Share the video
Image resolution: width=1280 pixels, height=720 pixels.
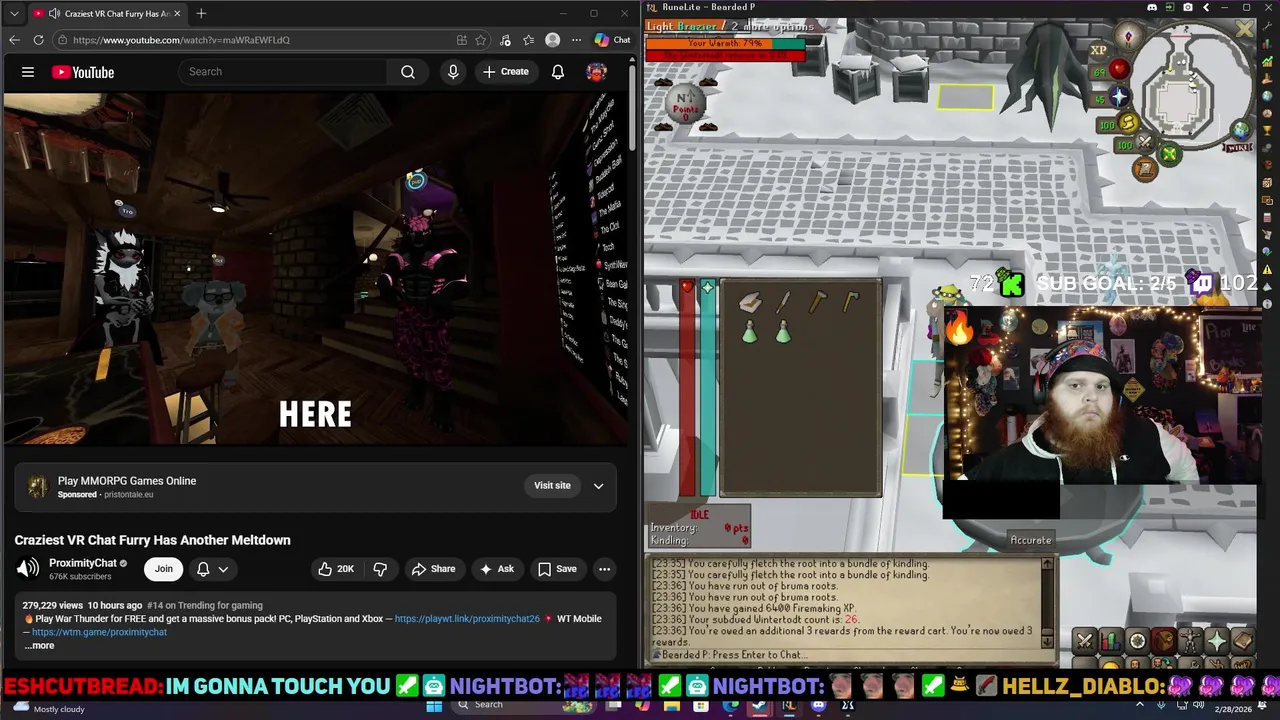pos(433,569)
